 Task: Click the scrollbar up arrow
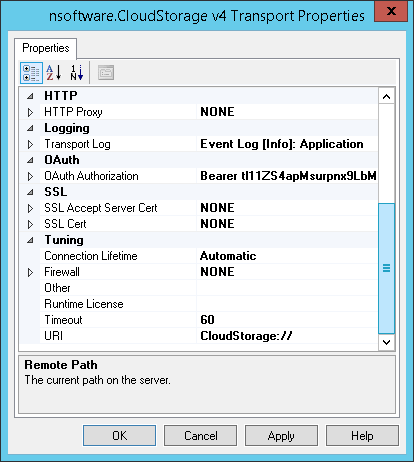[387, 97]
